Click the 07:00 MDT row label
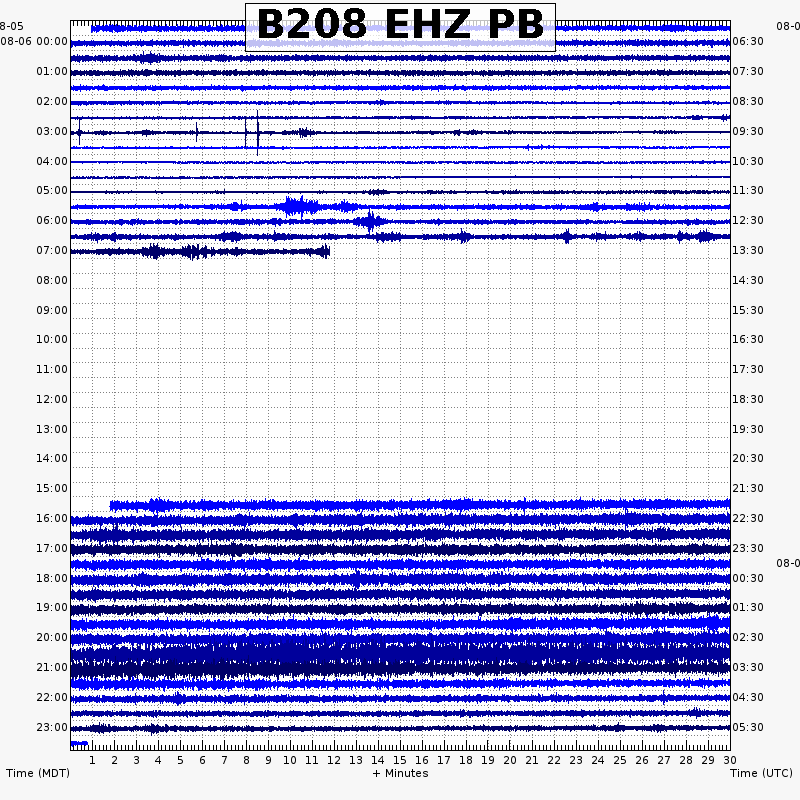Screen dimensions: 800x800 (x=52, y=251)
